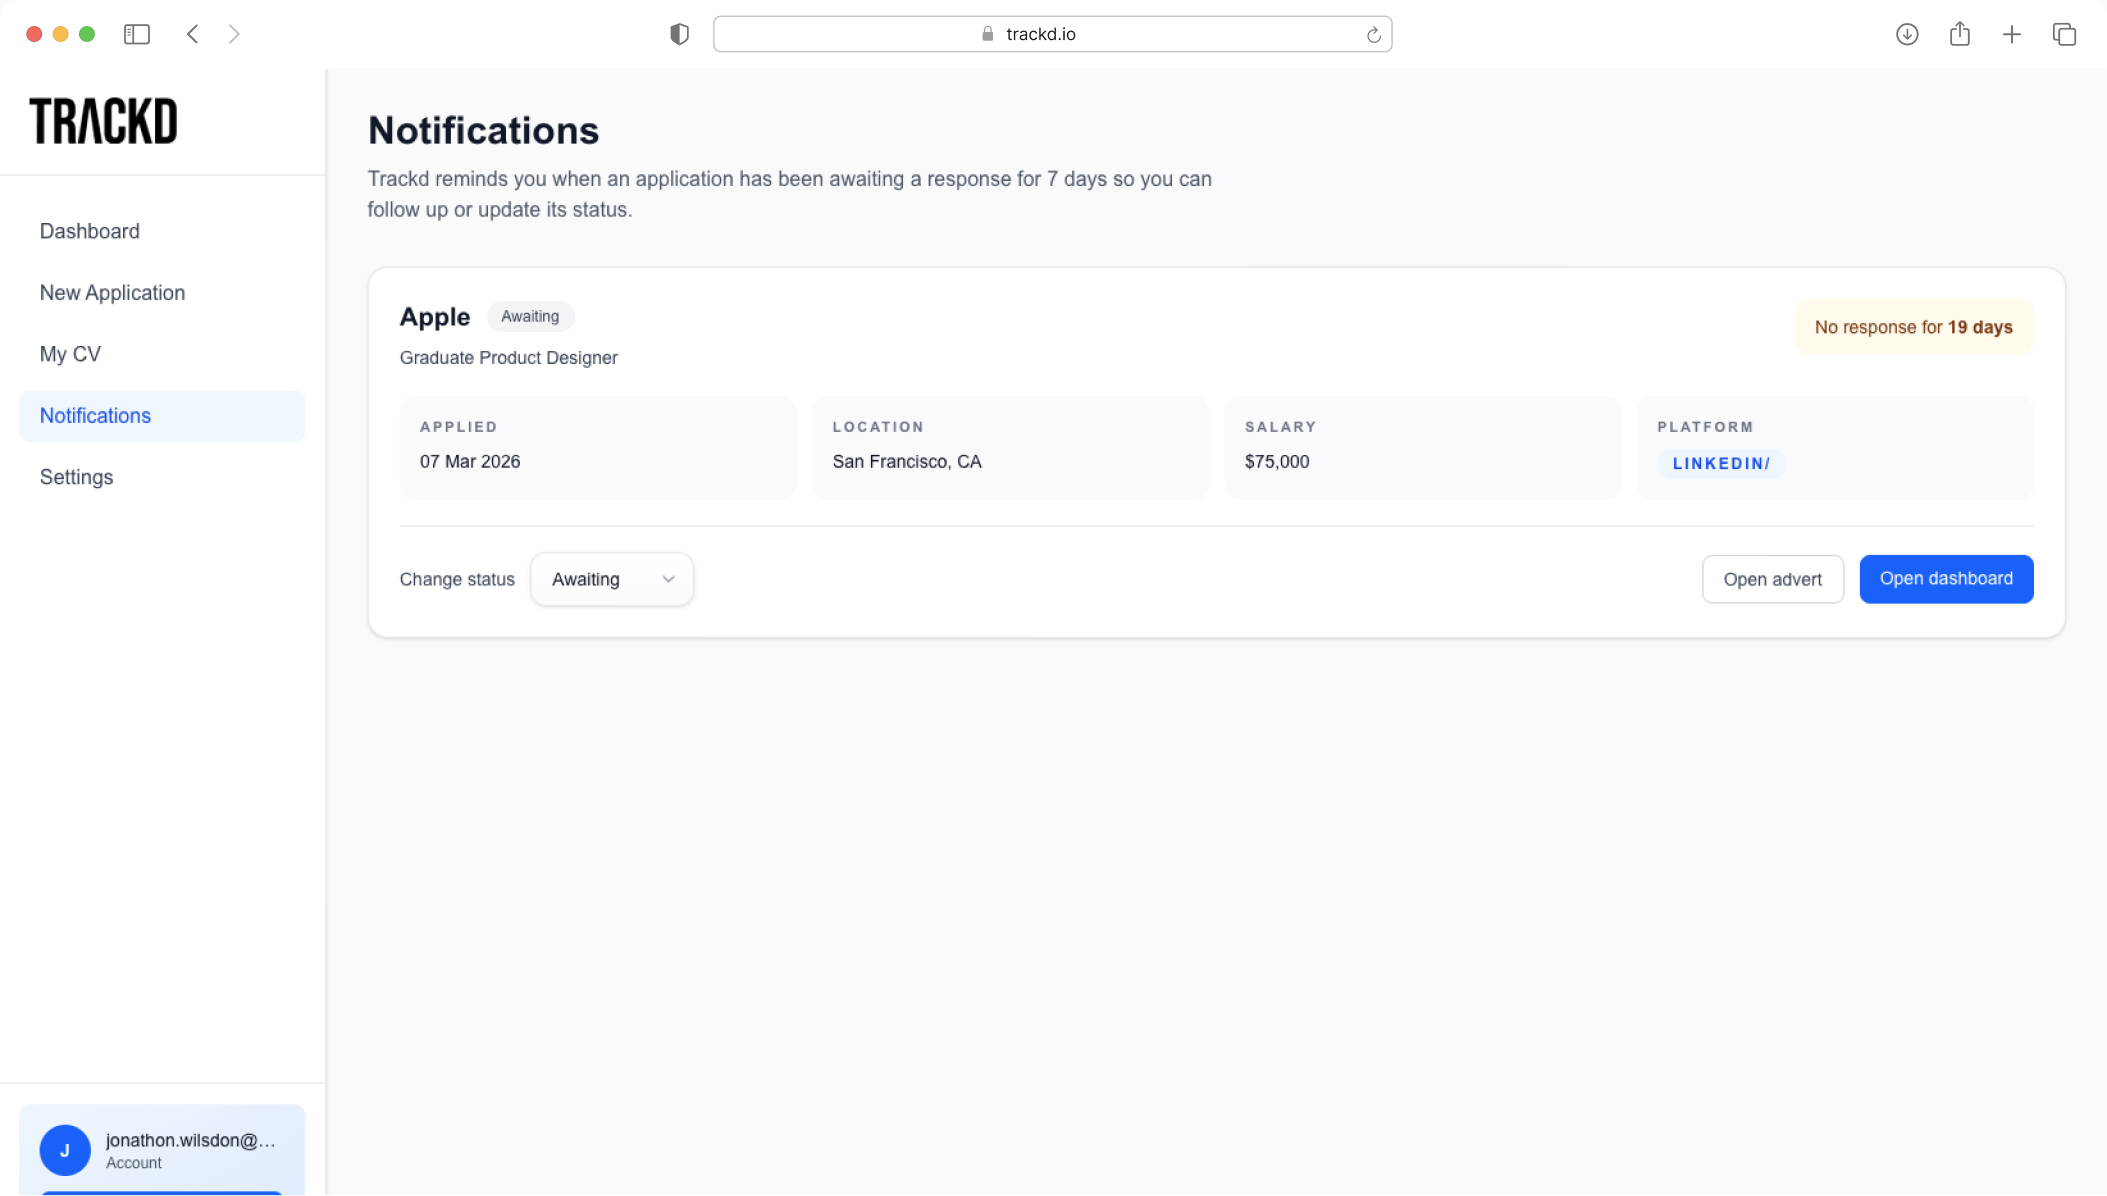
Task: Click the LINKEDIN platform tag
Action: (x=1720, y=463)
